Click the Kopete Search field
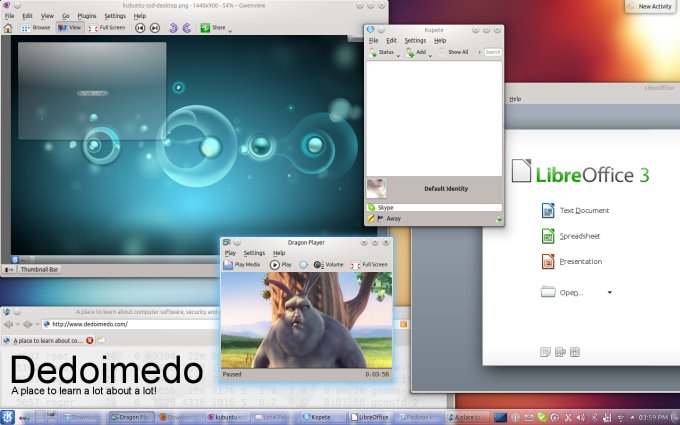680x425 pixels. 493,52
